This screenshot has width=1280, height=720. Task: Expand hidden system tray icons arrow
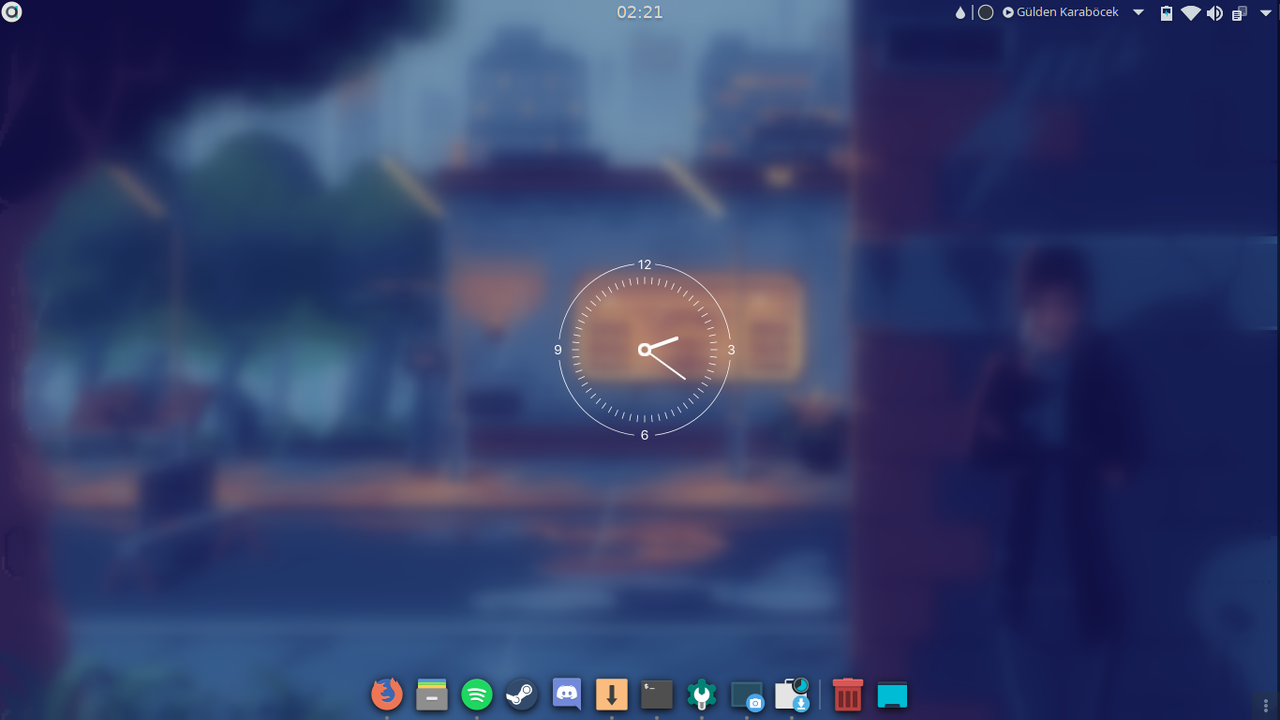[1266, 13]
